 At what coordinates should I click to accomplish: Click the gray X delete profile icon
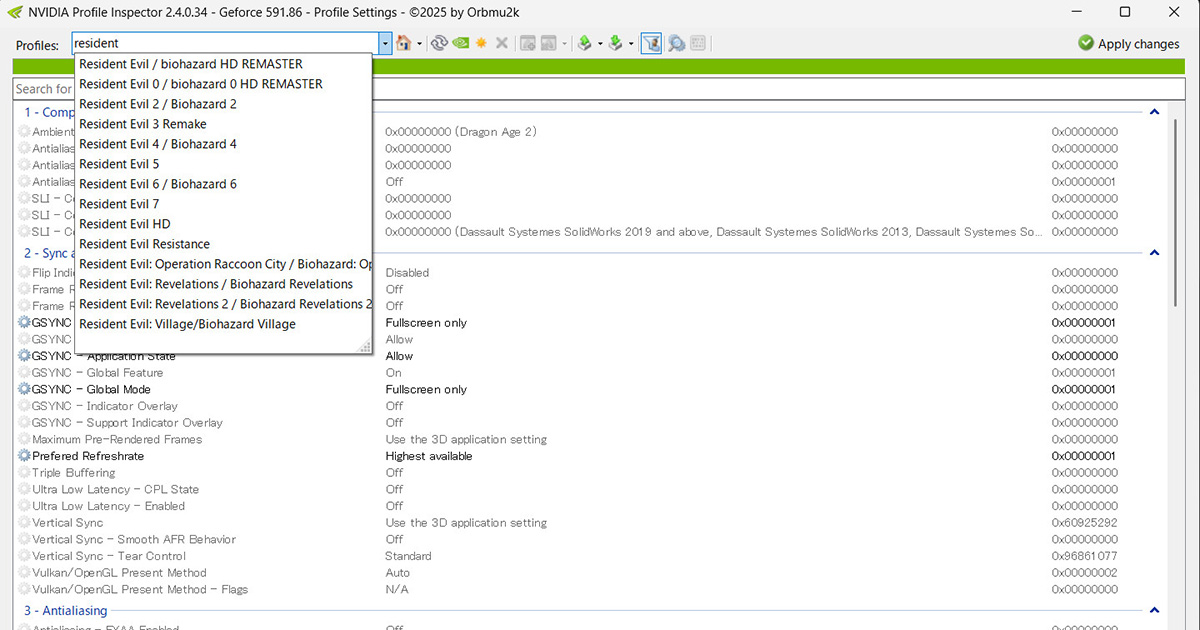(502, 44)
